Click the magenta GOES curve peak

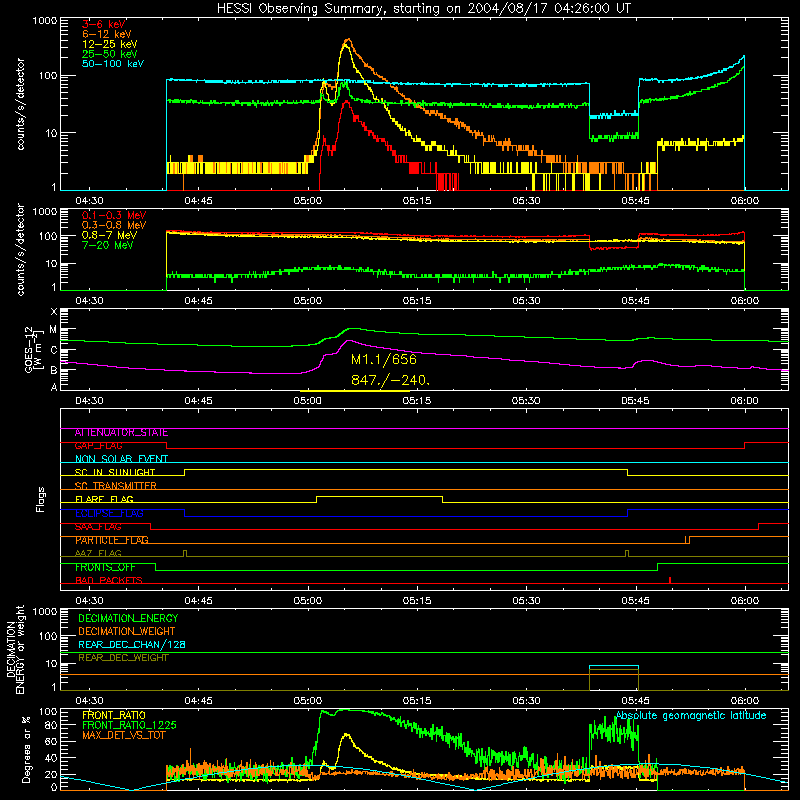pos(349,341)
